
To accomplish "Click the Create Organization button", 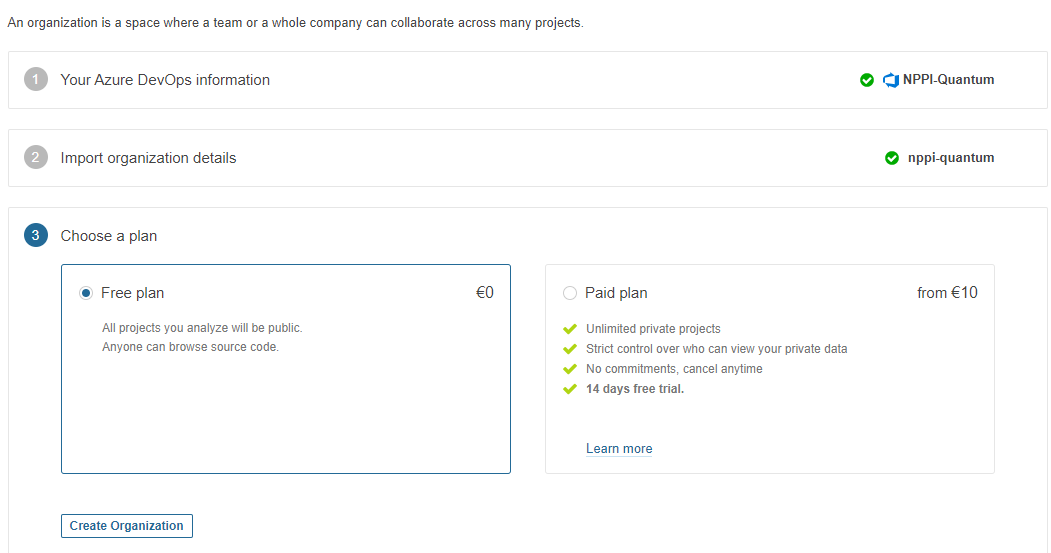I will [127, 526].
